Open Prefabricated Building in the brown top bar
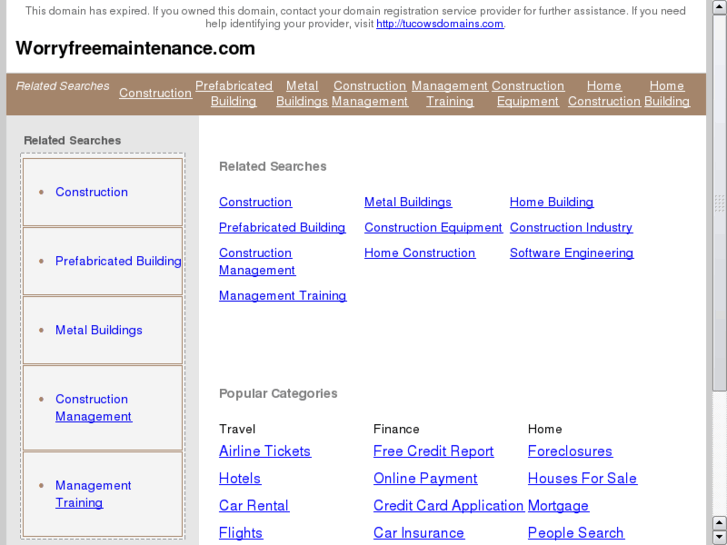 tap(234, 93)
